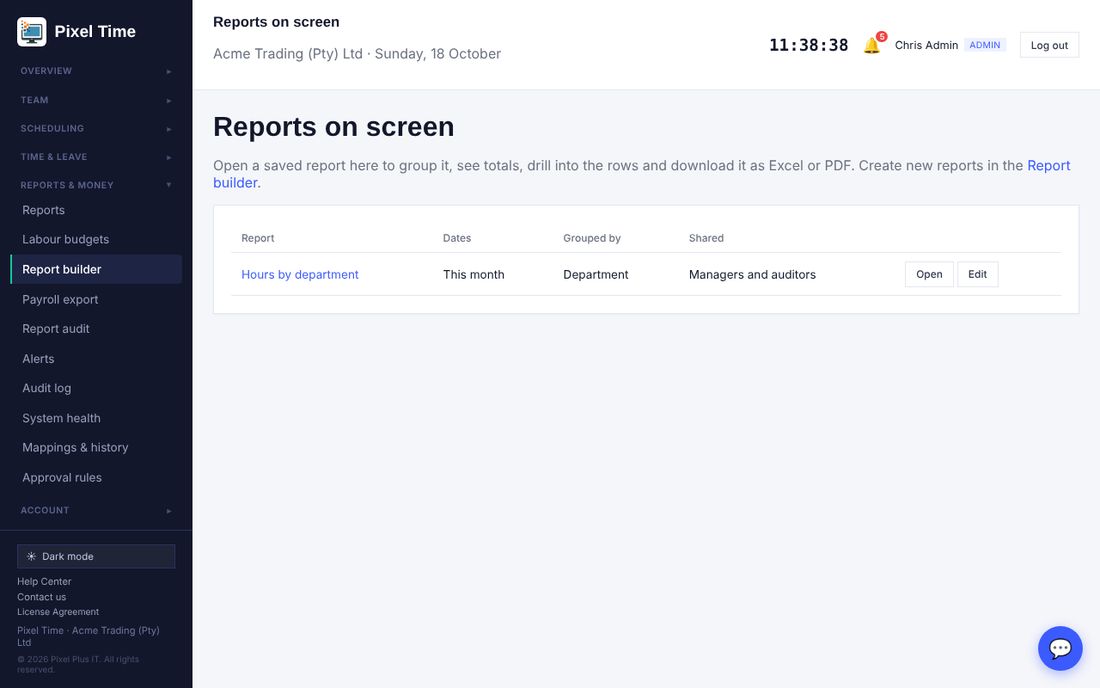
Task: Edit the Hours by department report
Action: coord(977,274)
